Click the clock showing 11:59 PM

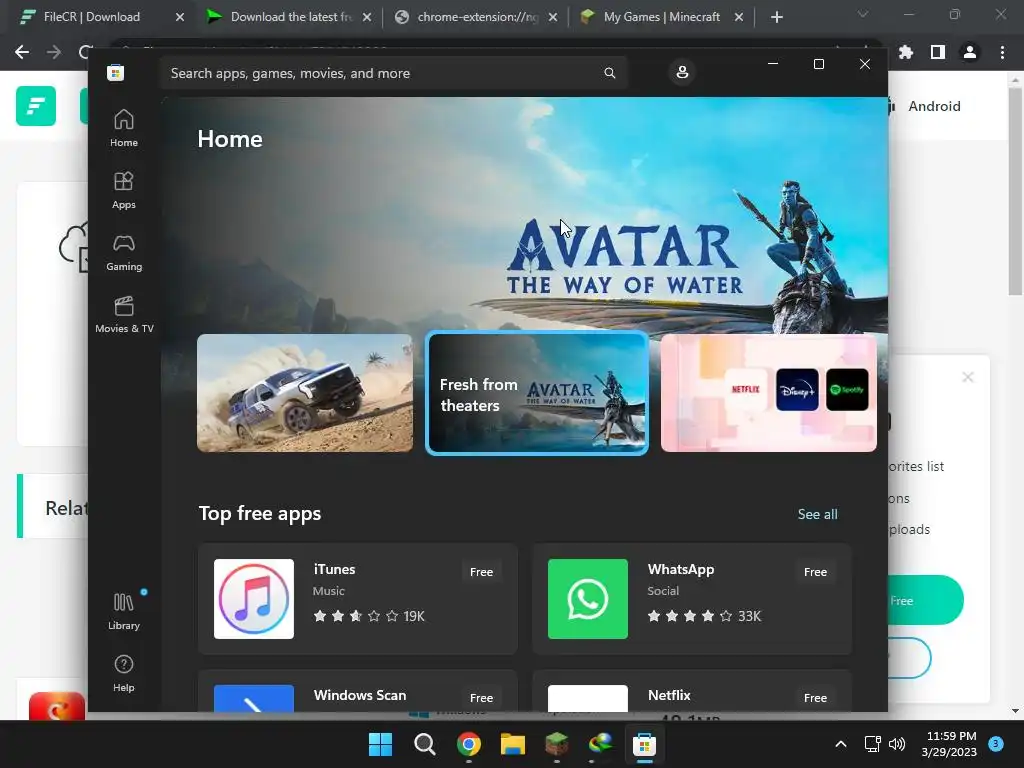click(x=951, y=736)
